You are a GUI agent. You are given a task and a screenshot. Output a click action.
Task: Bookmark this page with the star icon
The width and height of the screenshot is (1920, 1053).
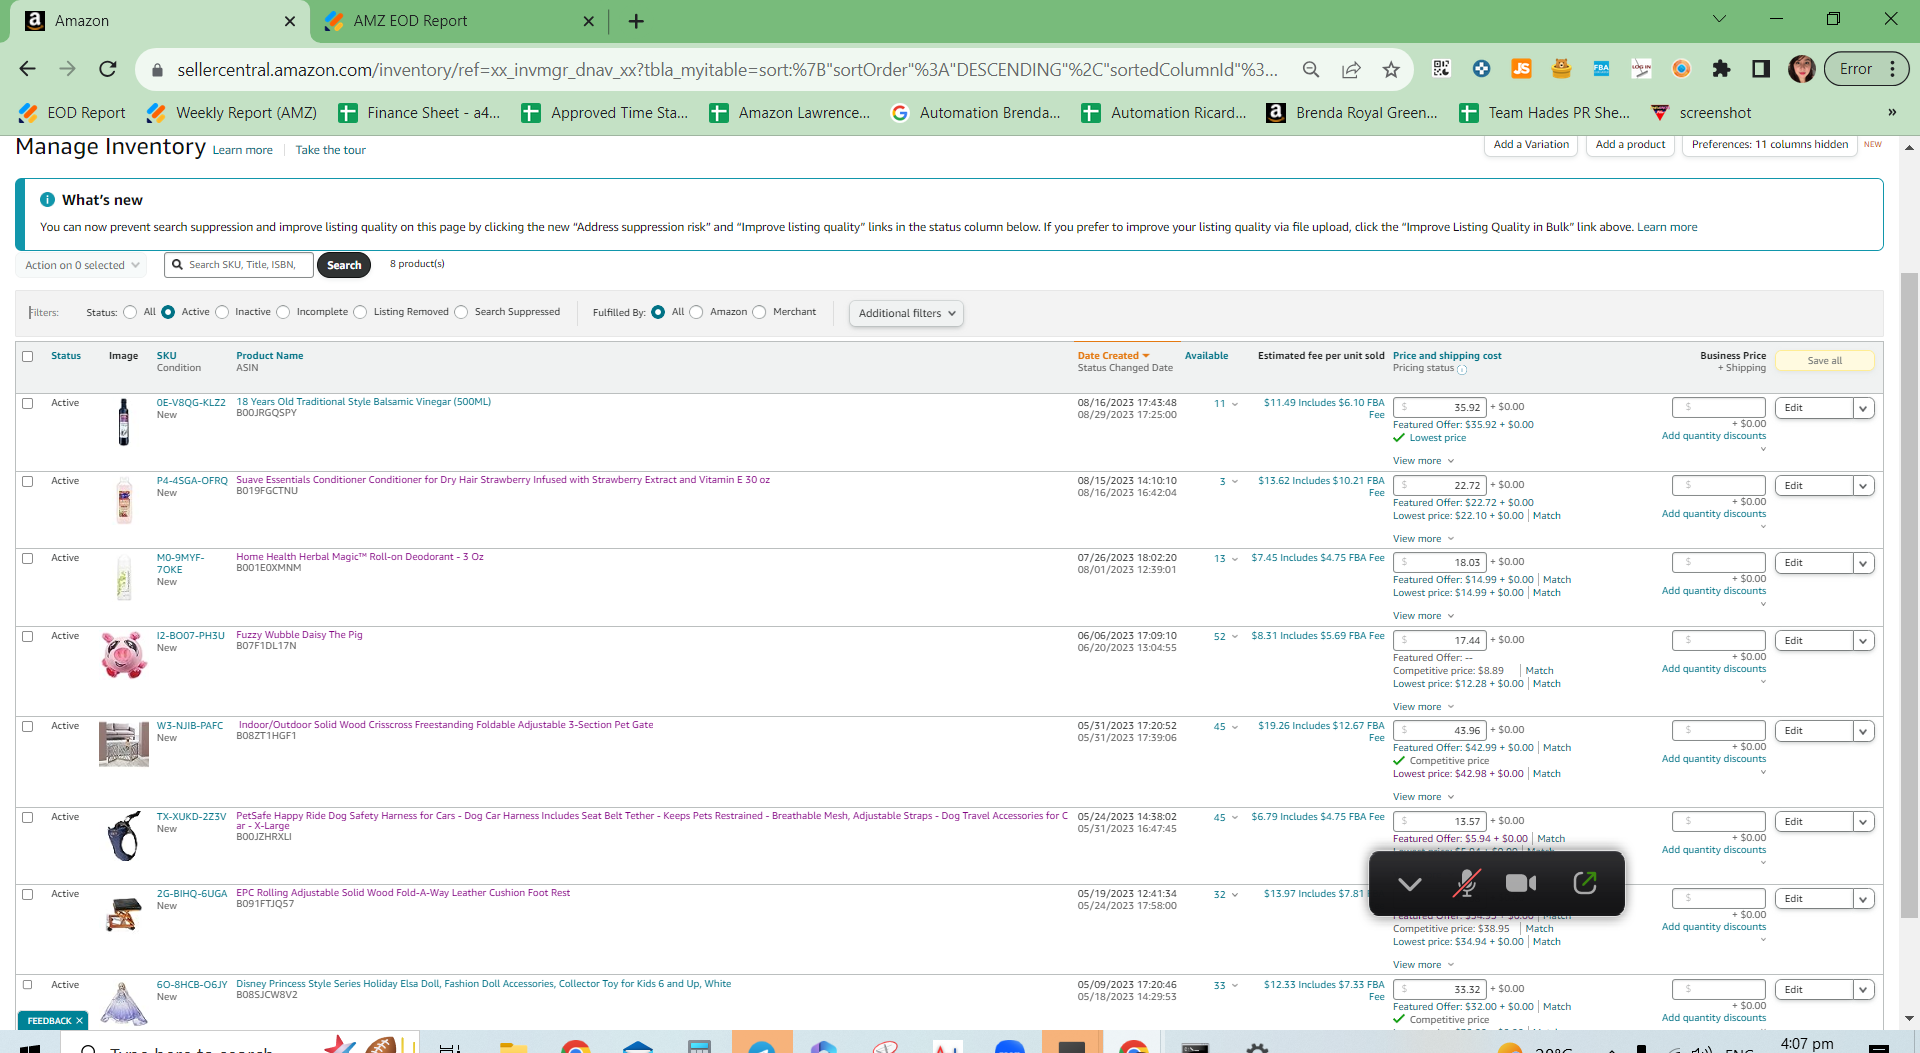[1391, 69]
